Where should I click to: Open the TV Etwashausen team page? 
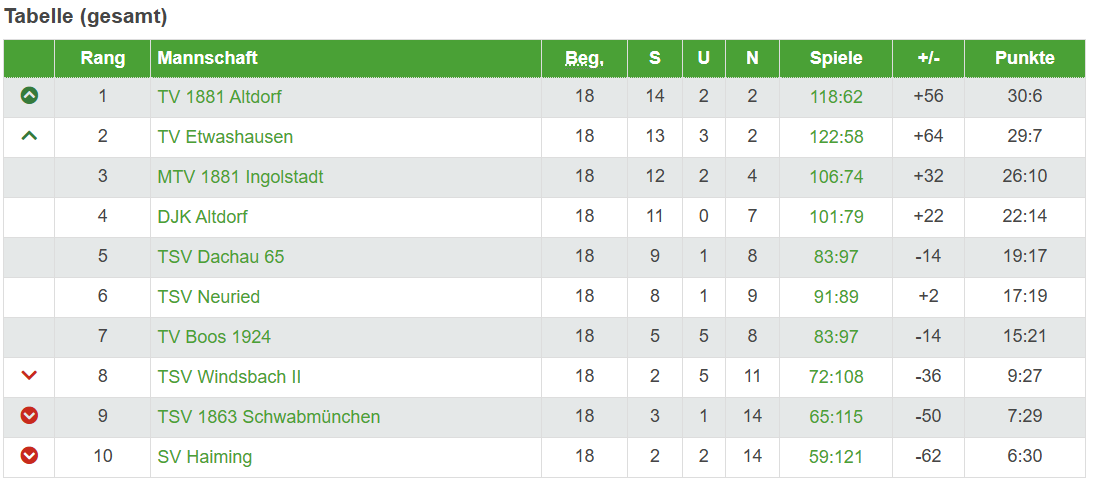pyautogui.click(x=225, y=137)
